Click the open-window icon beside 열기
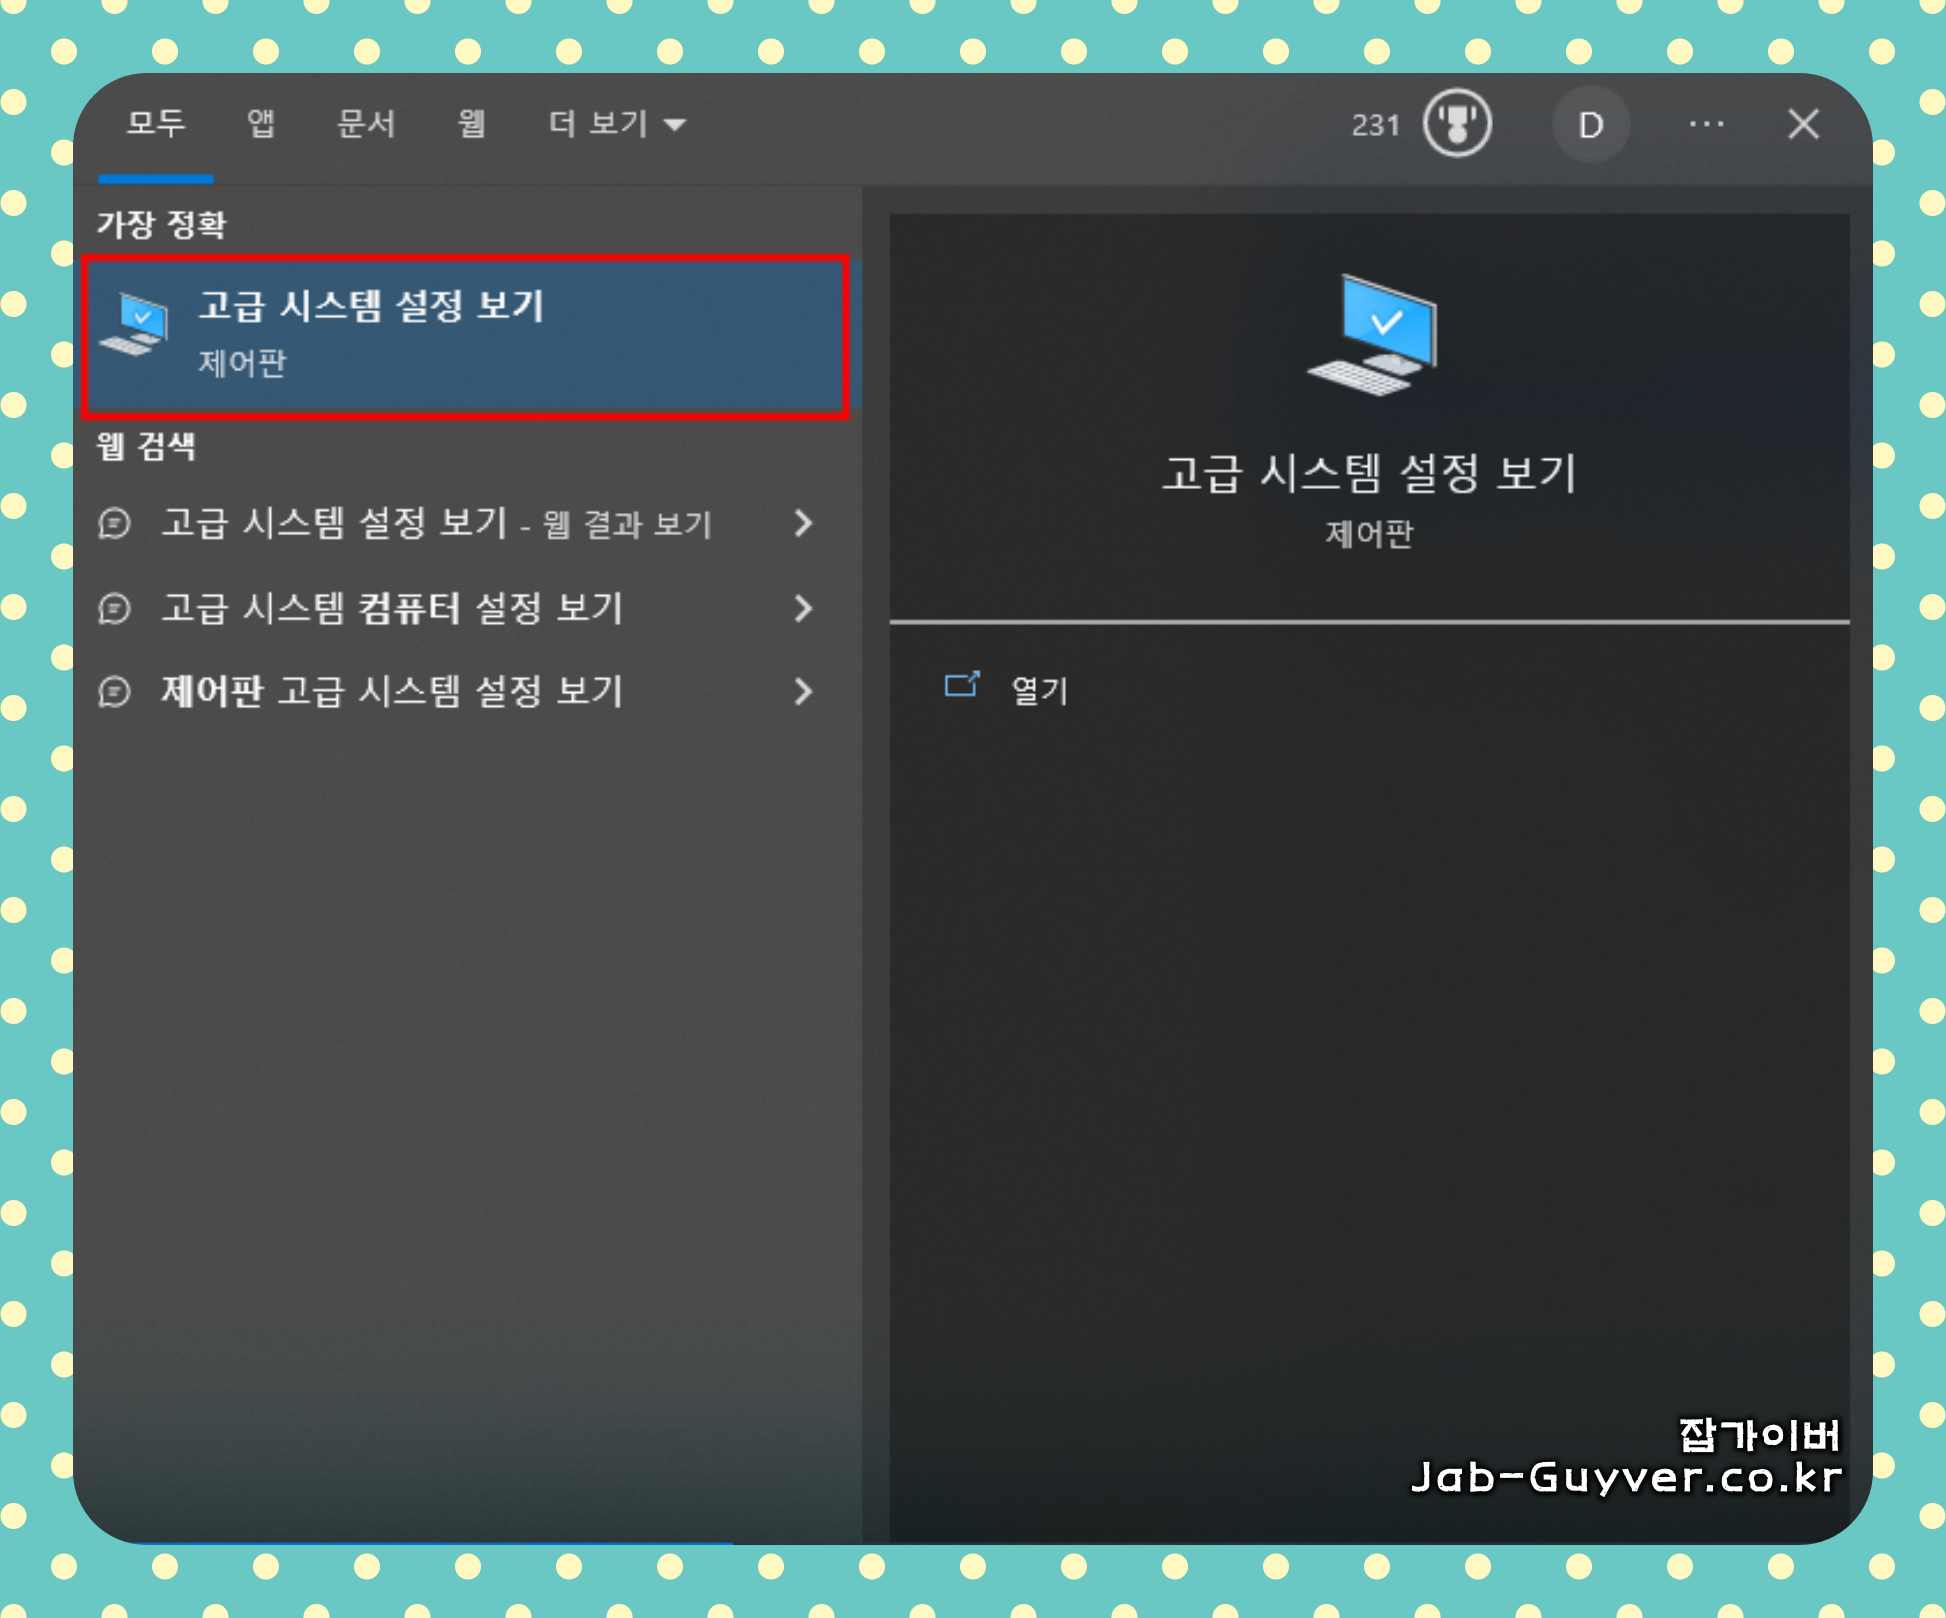Screen dimensions: 1946x1618 (x=961, y=686)
